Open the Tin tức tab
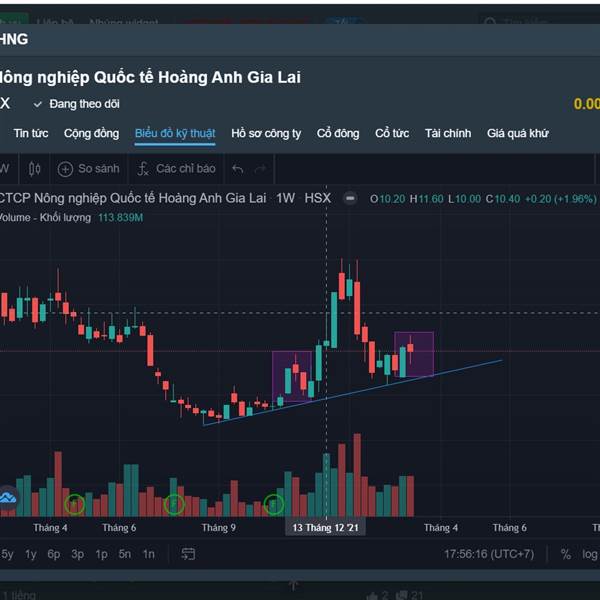This screenshot has width=600, height=600. coord(31,133)
